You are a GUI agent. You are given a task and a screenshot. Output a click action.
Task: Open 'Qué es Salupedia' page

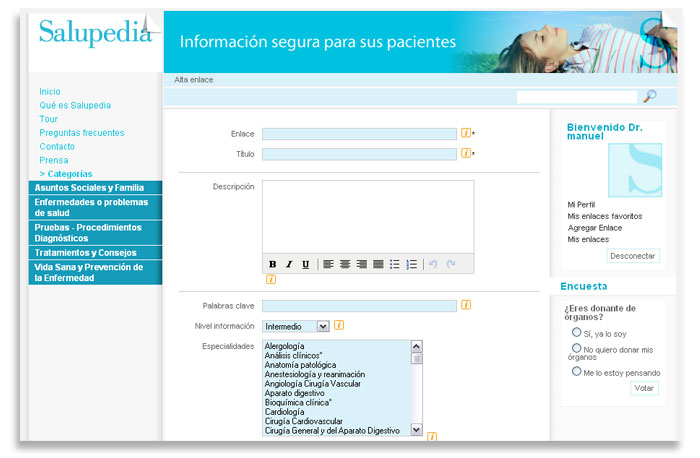[x=75, y=105]
